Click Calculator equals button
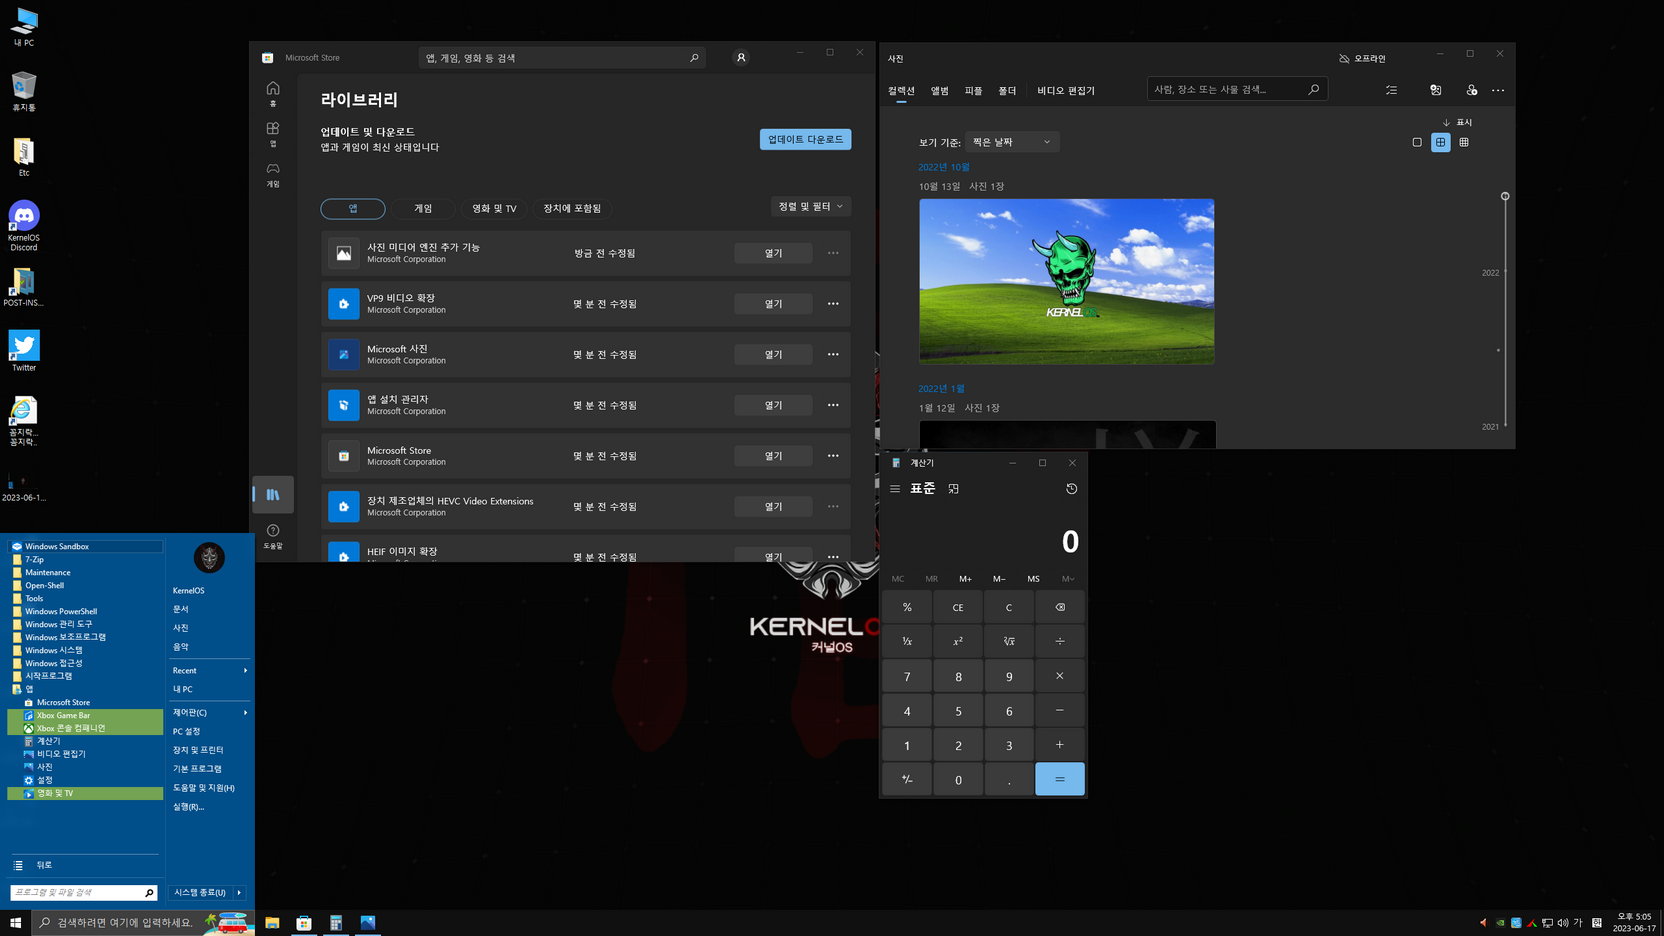Screen dimensions: 1664x936 1060,779
